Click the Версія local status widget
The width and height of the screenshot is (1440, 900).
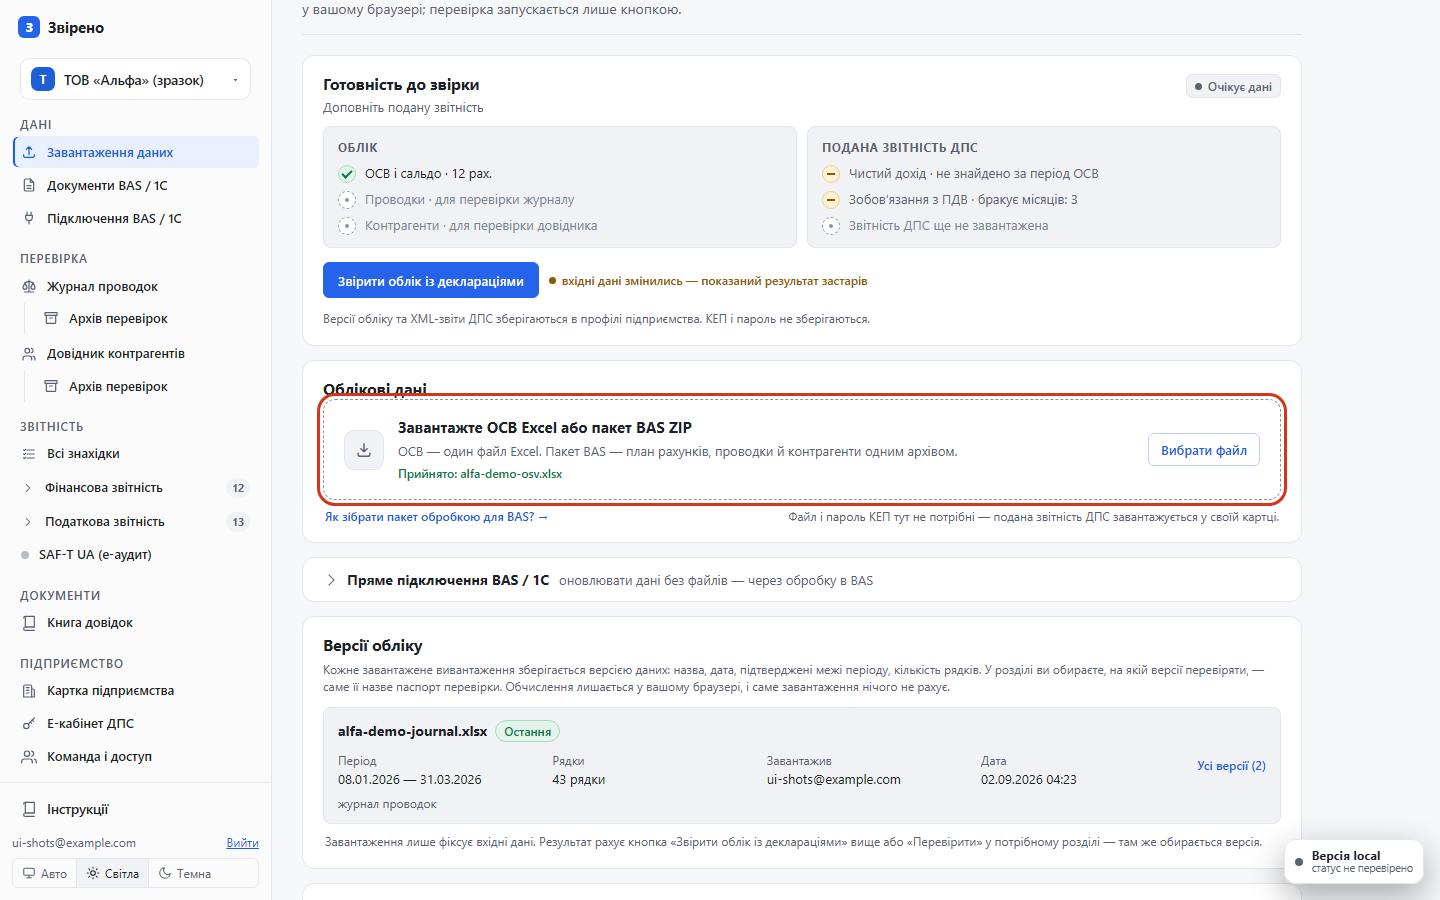pos(1354,862)
